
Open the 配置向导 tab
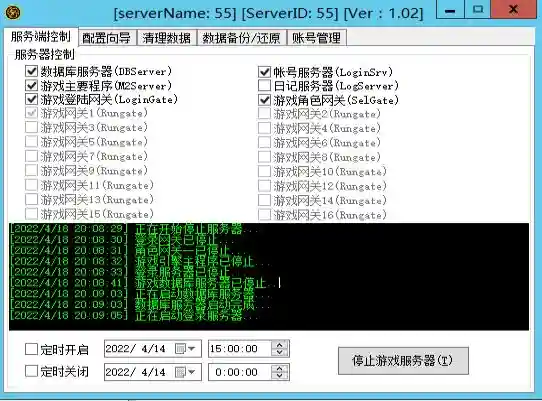107,38
